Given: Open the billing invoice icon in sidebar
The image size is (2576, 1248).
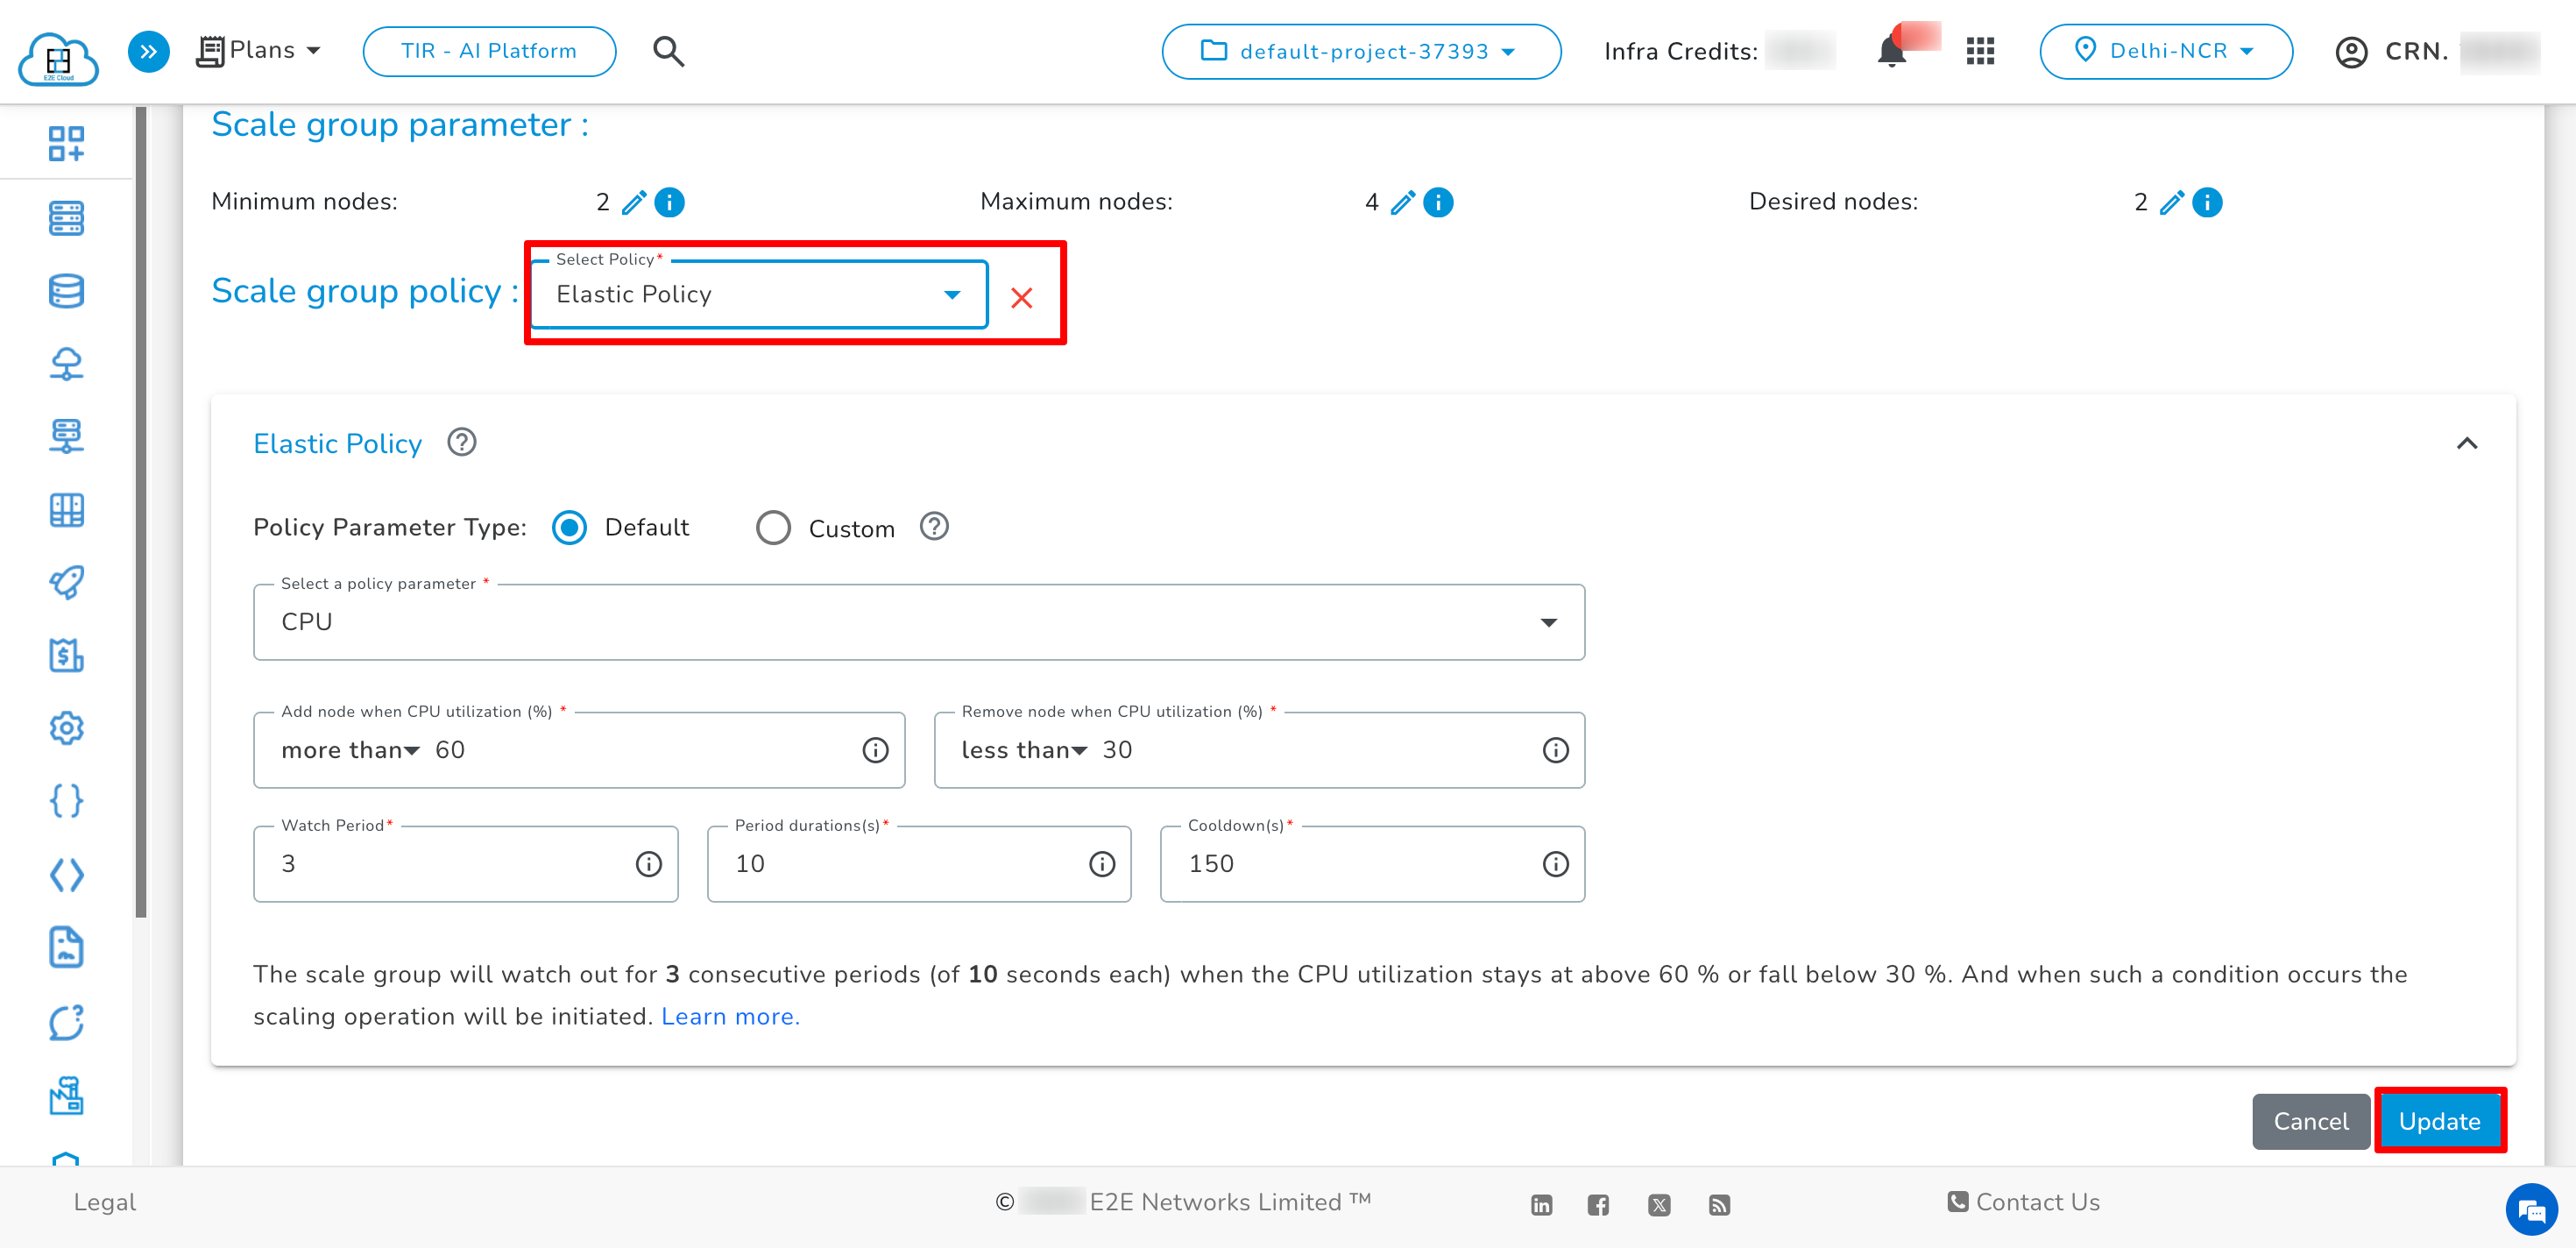Looking at the screenshot, I should (66, 656).
